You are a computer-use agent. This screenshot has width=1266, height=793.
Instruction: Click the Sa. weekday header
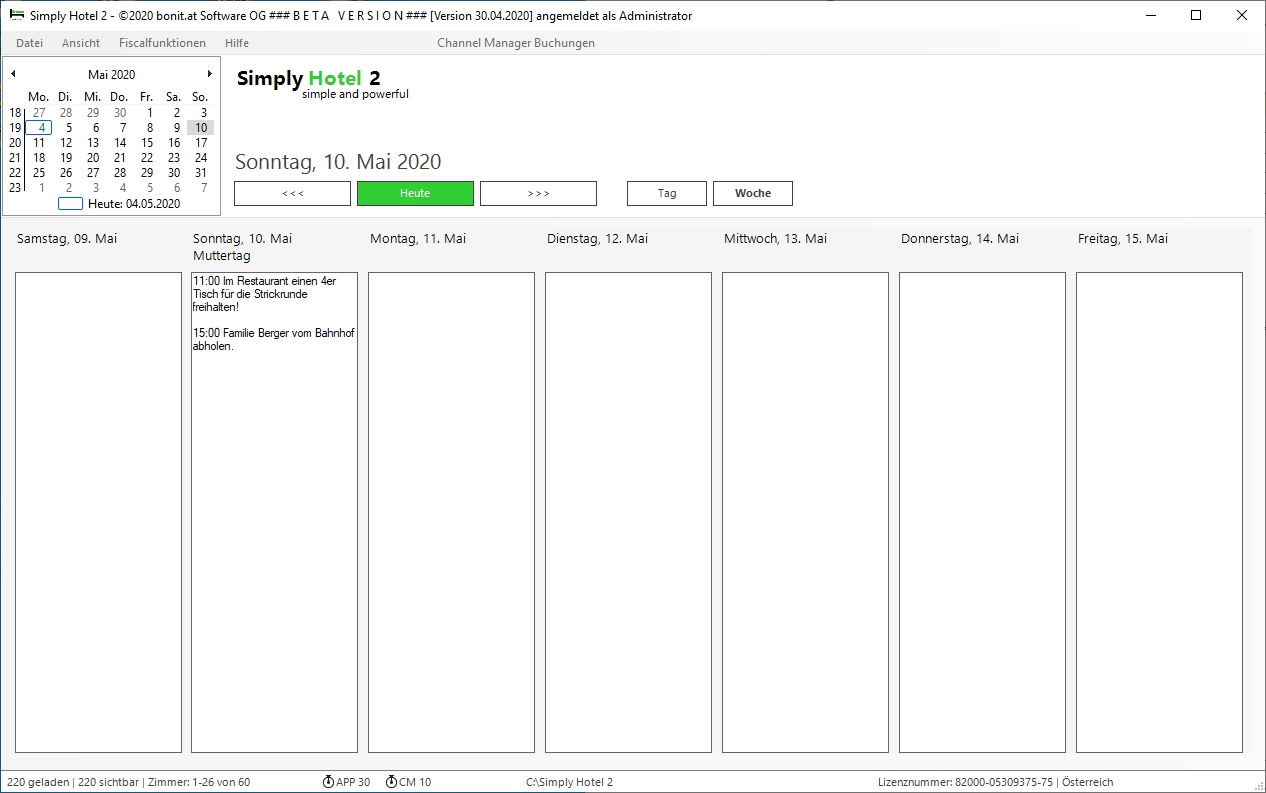pyautogui.click(x=173, y=97)
